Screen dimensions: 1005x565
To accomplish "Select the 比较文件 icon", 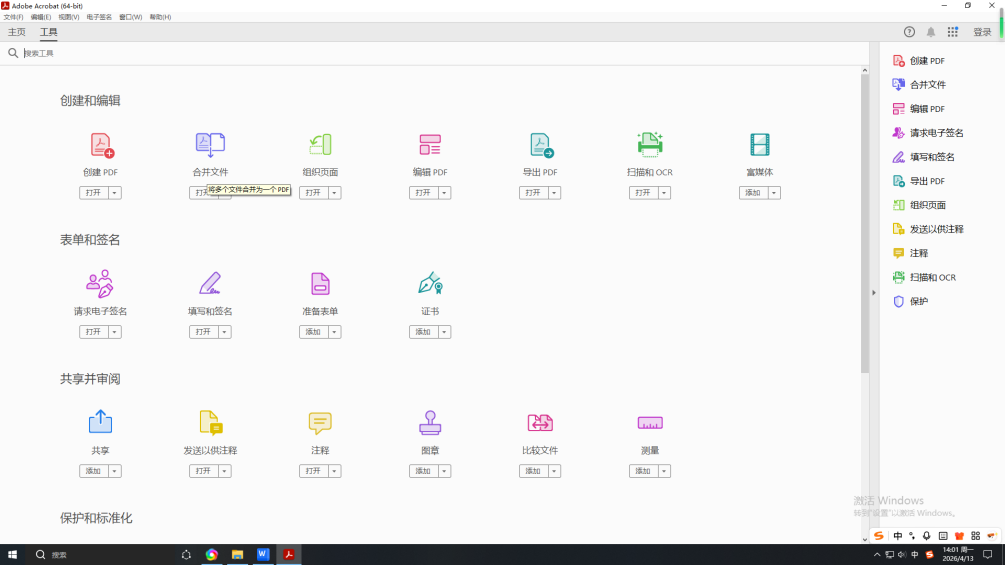I will (x=540, y=423).
